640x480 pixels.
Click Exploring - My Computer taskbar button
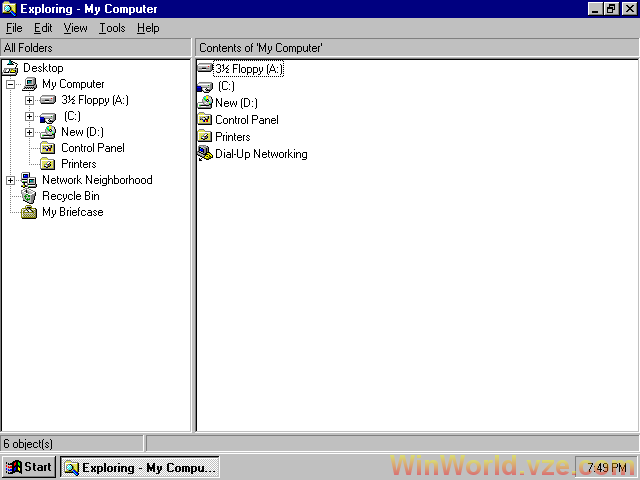140,467
